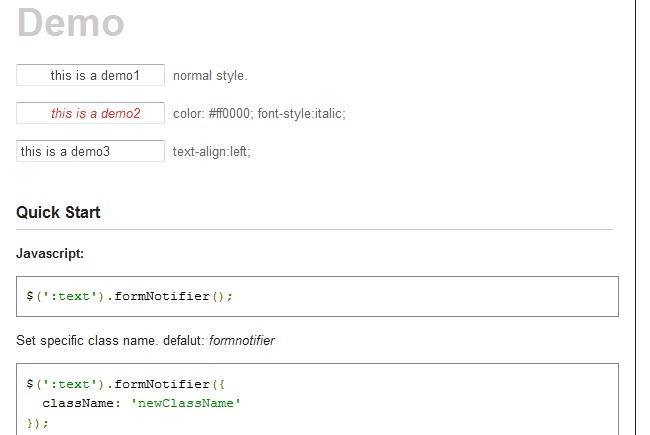Screen dimensions: 650x435
Task: Click the italic word 'formnotifier'
Action: [x=241, y=341]
